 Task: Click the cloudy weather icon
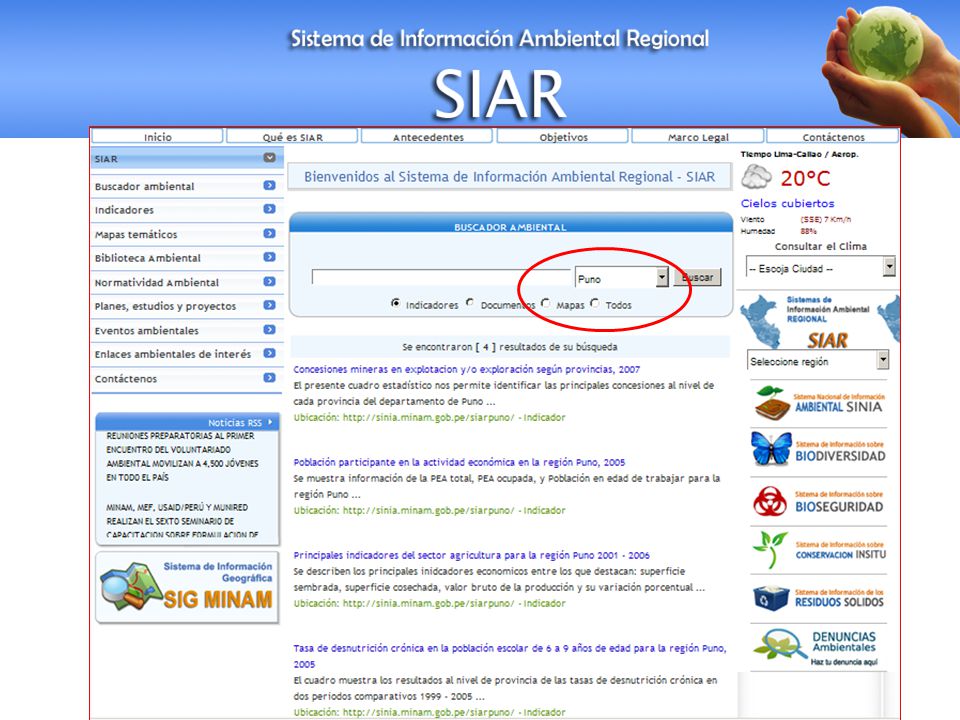[756, 178]
